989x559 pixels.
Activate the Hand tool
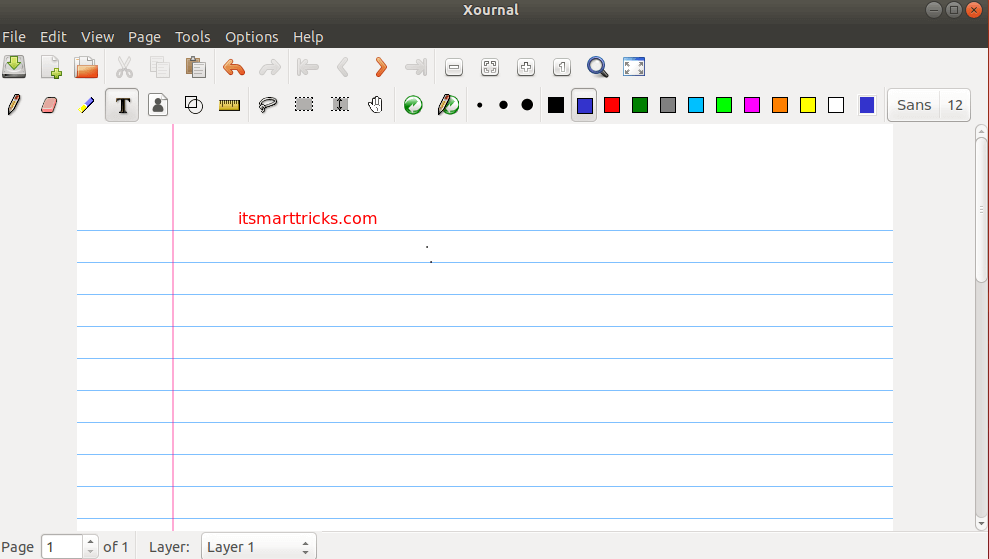pyautogui.click(x=375, y=105)
